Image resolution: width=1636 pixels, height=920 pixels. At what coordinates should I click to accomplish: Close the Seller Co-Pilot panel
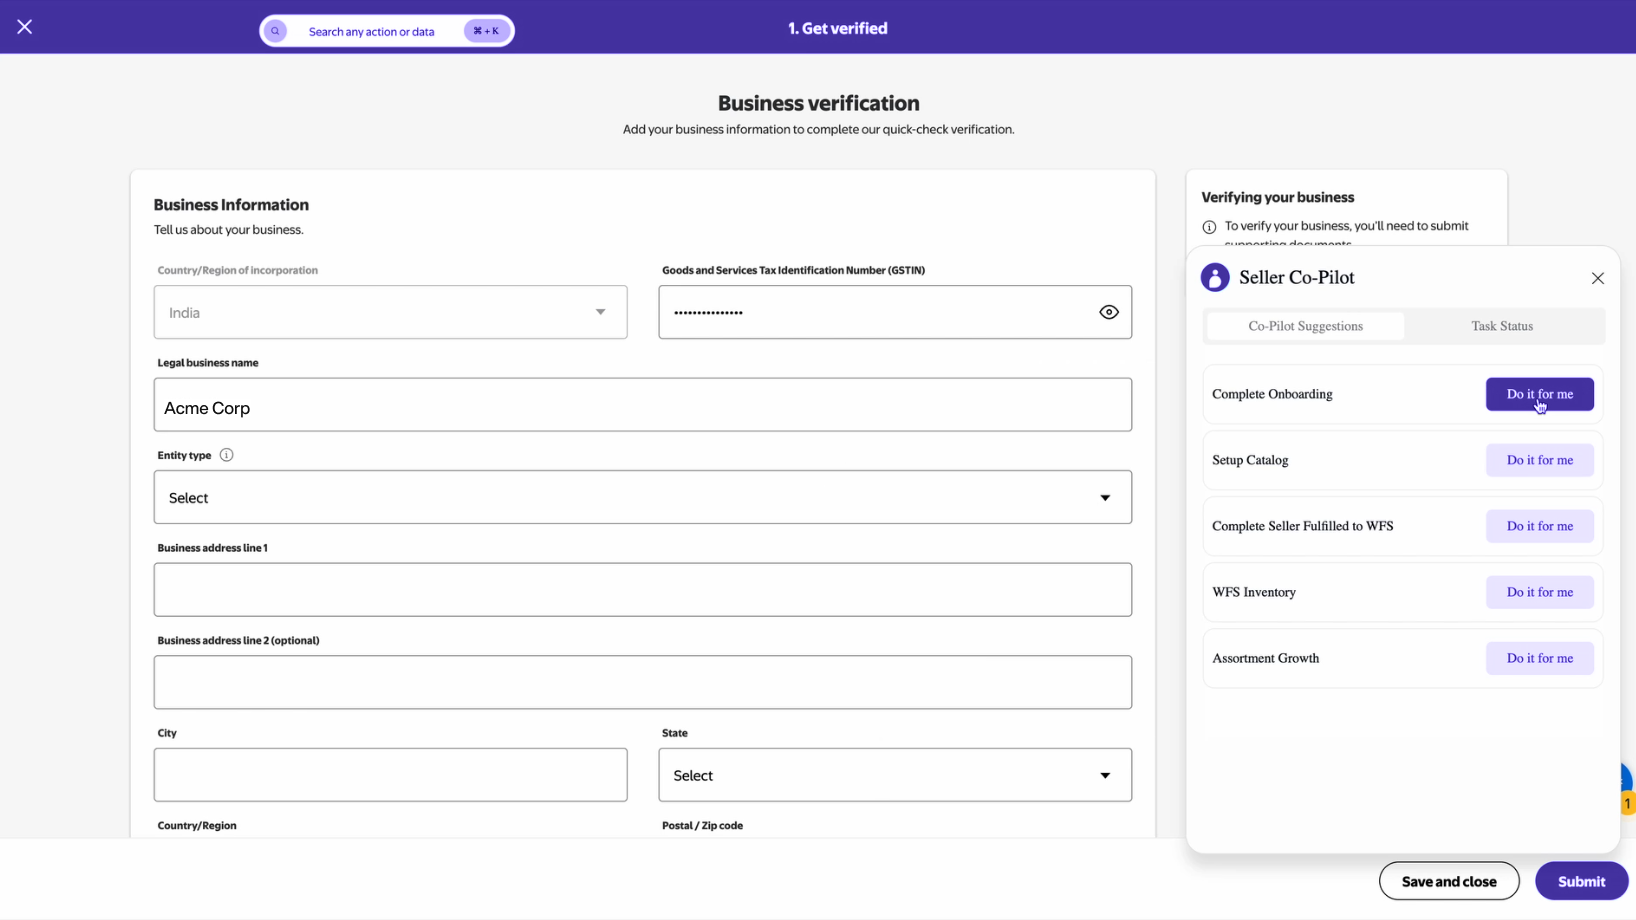1597,279
